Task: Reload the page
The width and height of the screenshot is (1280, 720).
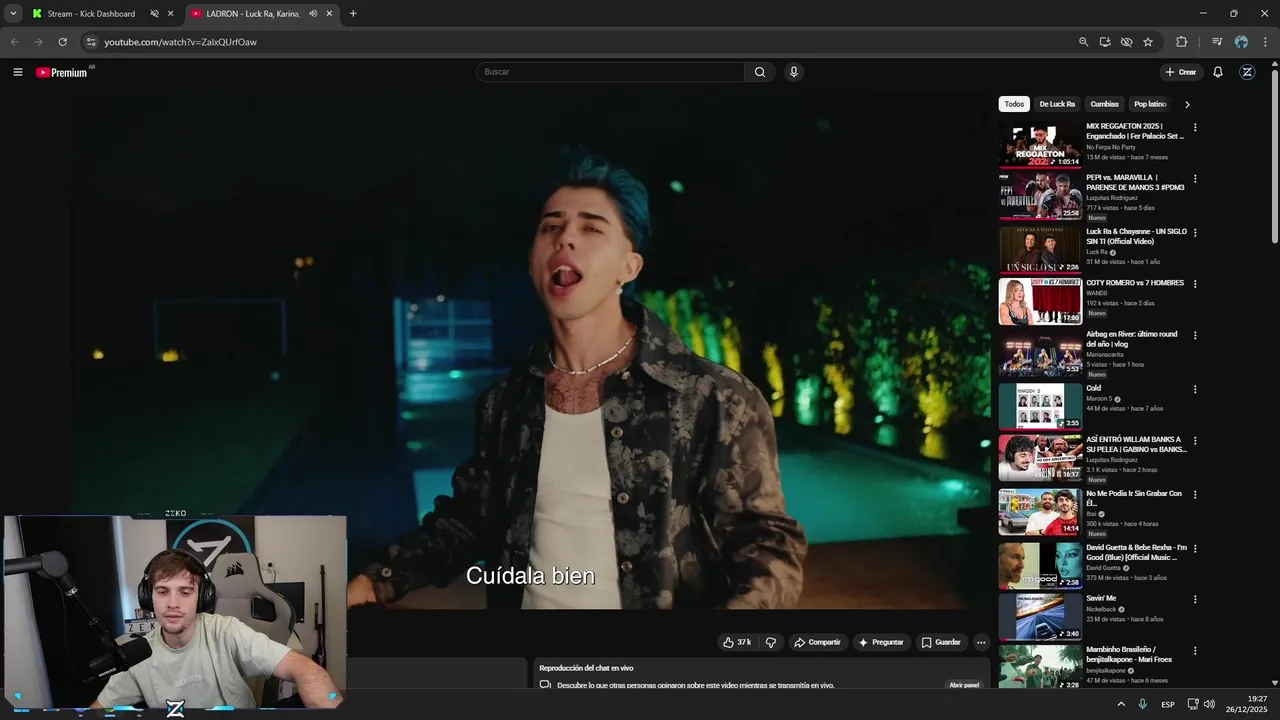Action: tap(62, 42)
